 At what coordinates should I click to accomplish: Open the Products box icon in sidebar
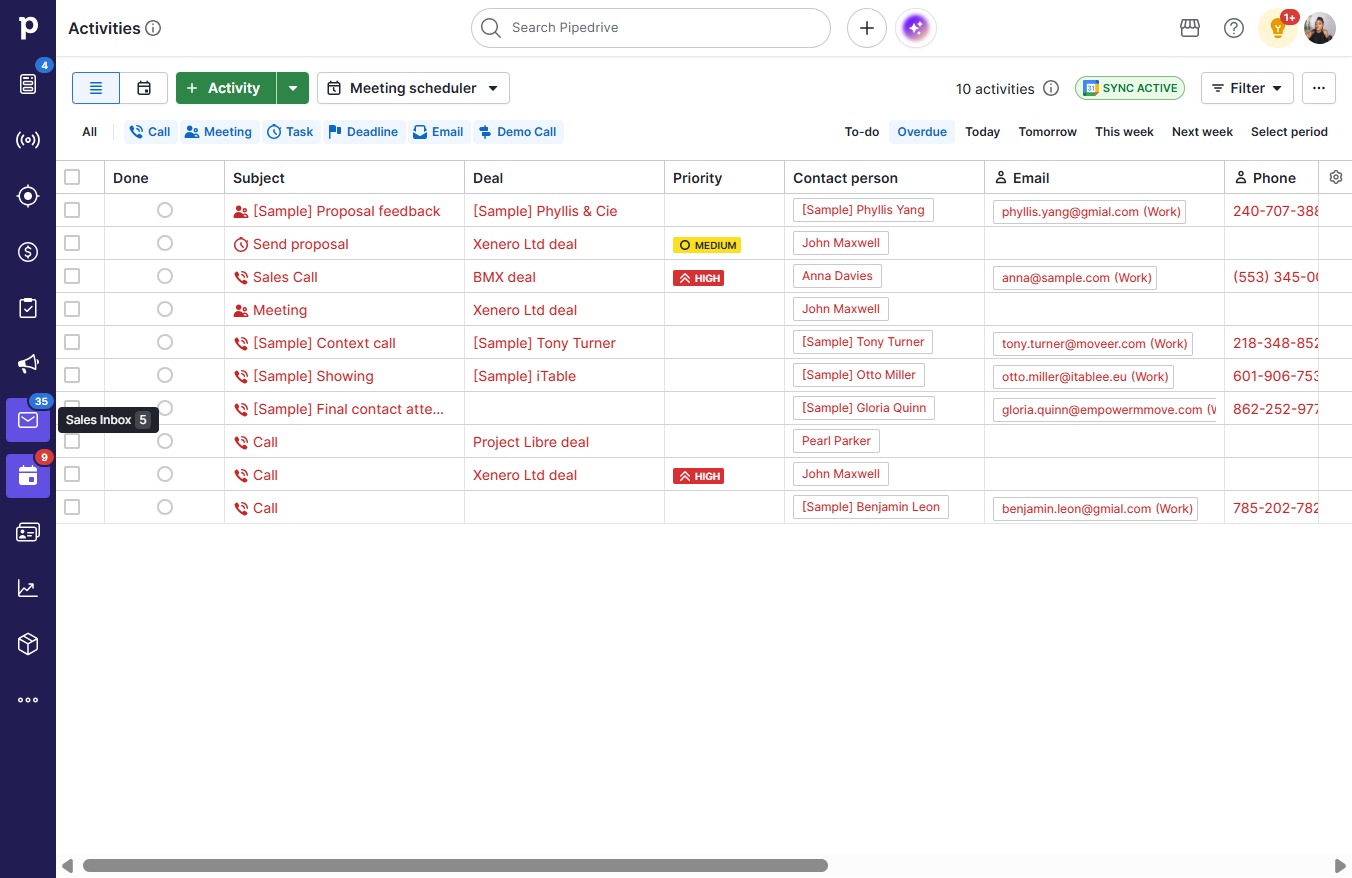[28, 644]
